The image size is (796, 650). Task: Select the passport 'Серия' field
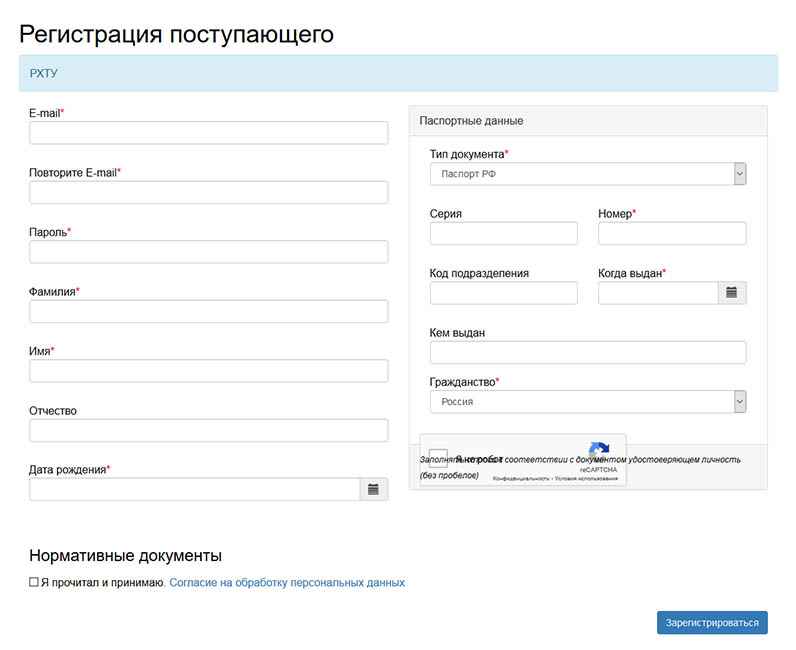(x=503, y=233)
